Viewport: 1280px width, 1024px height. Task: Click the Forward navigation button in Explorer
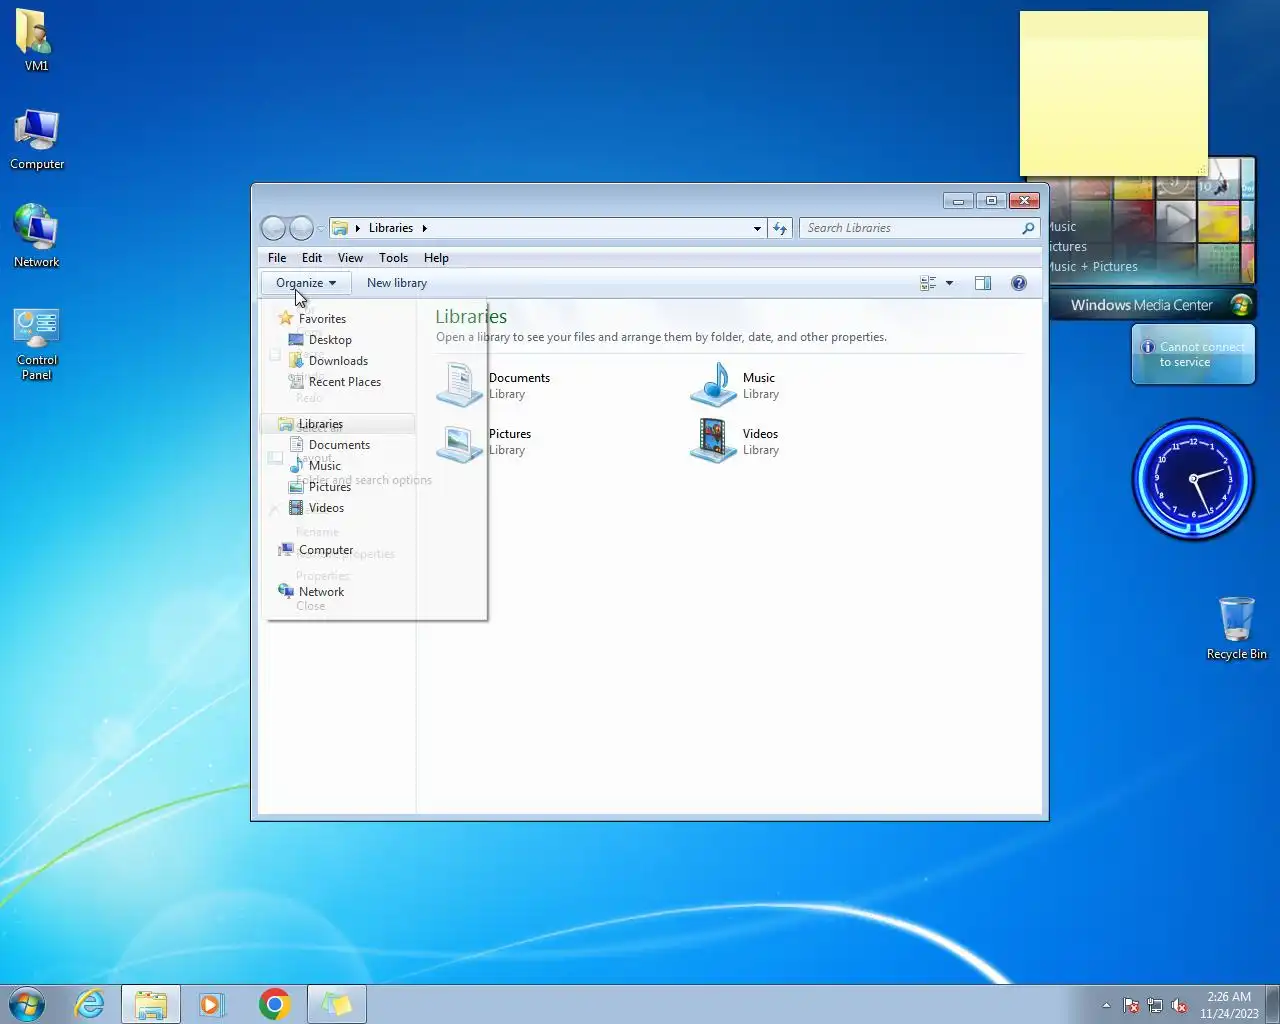(x=301, y=228)
